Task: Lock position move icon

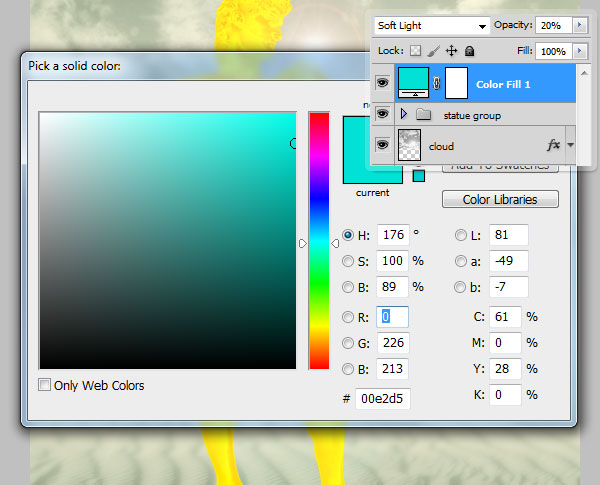Action: tap(452, 51)
